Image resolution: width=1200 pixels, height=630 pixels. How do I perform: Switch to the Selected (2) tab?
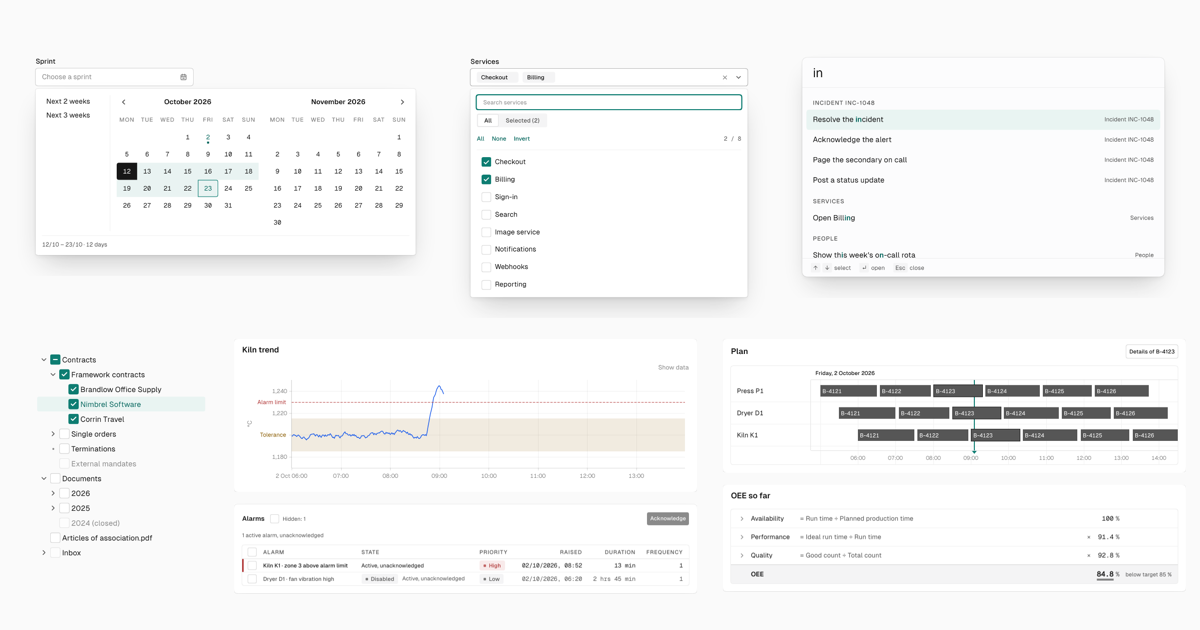tap(522, 120)
